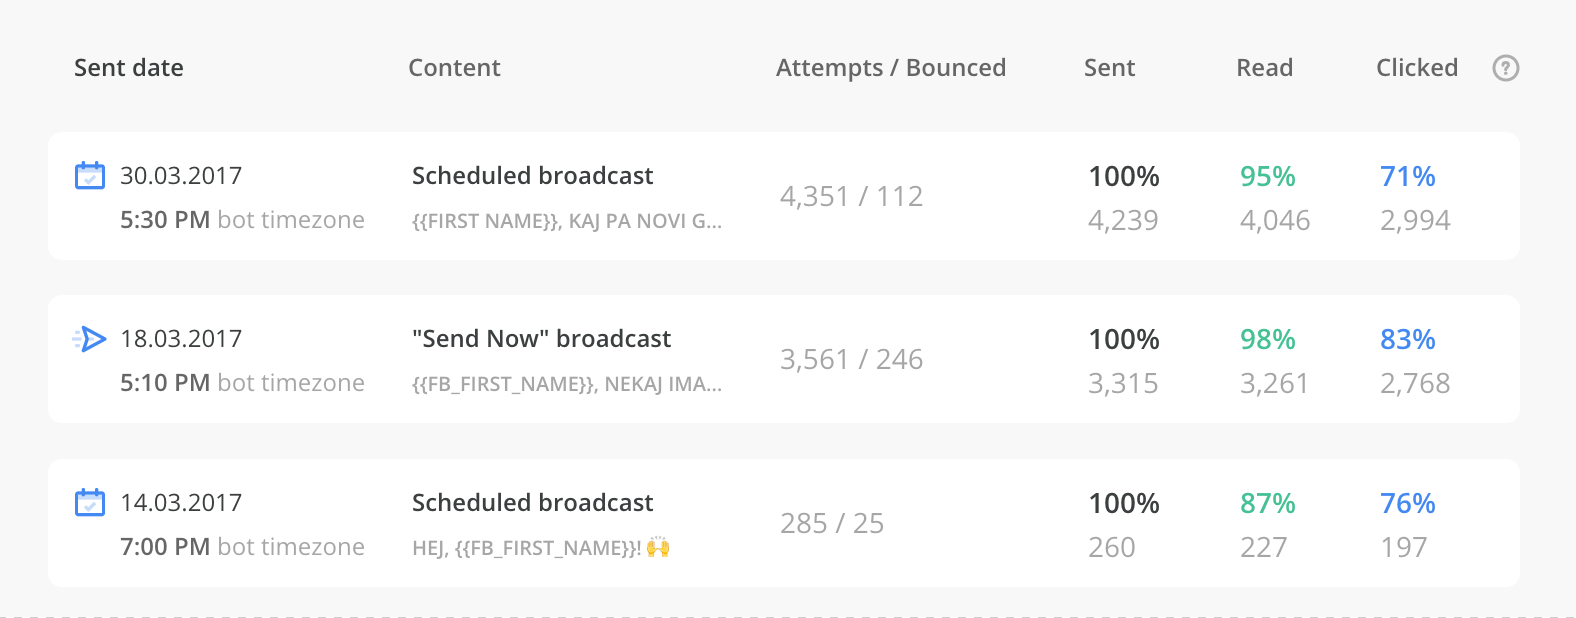This screenshot has width=1576, height=618.
Task: Click the paper plane Send Now icon
Action: (x=90, y=339)
